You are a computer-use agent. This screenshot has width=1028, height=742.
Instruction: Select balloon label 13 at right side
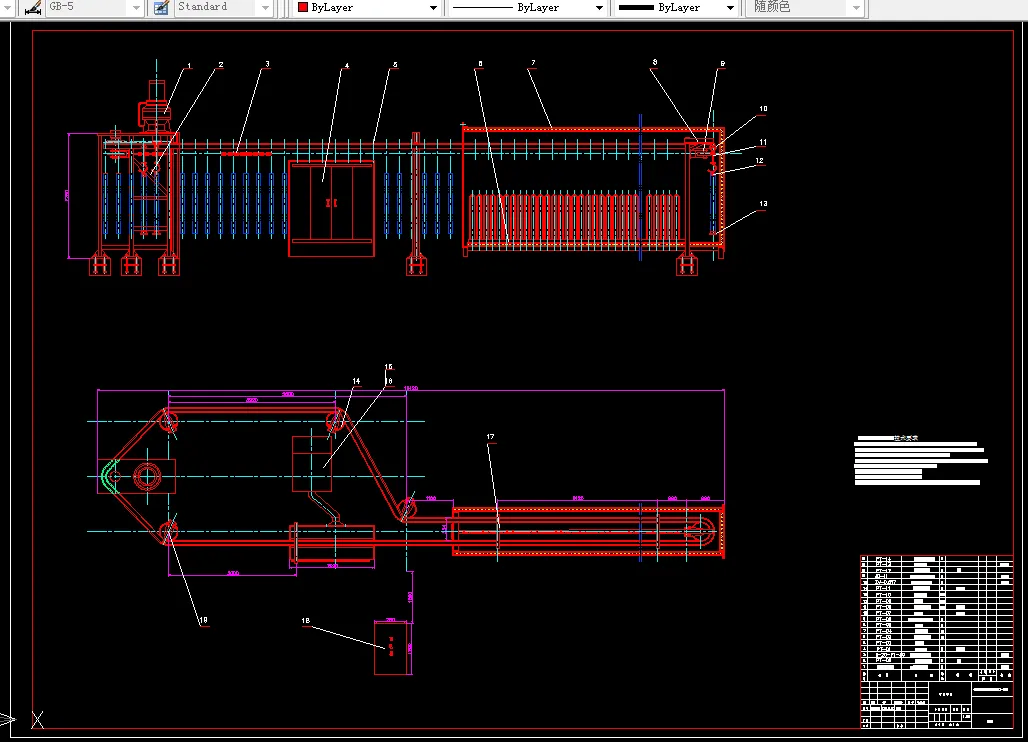point(763,203)
